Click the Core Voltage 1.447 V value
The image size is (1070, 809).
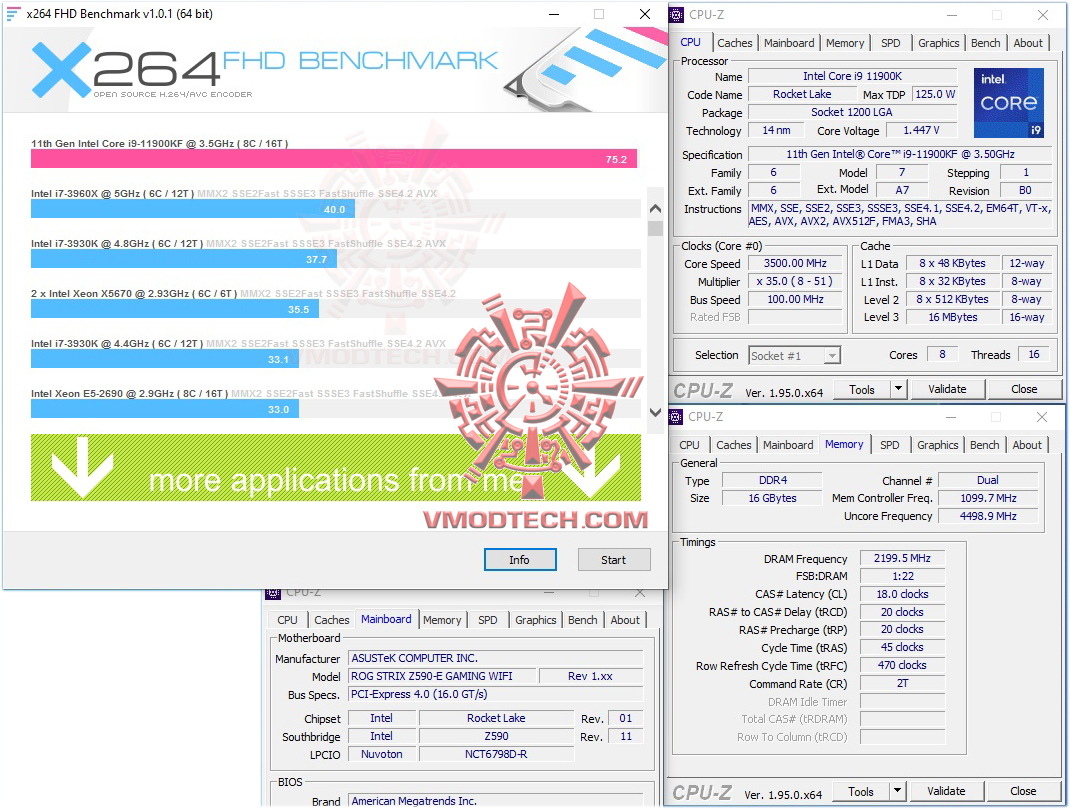(921, 130)
